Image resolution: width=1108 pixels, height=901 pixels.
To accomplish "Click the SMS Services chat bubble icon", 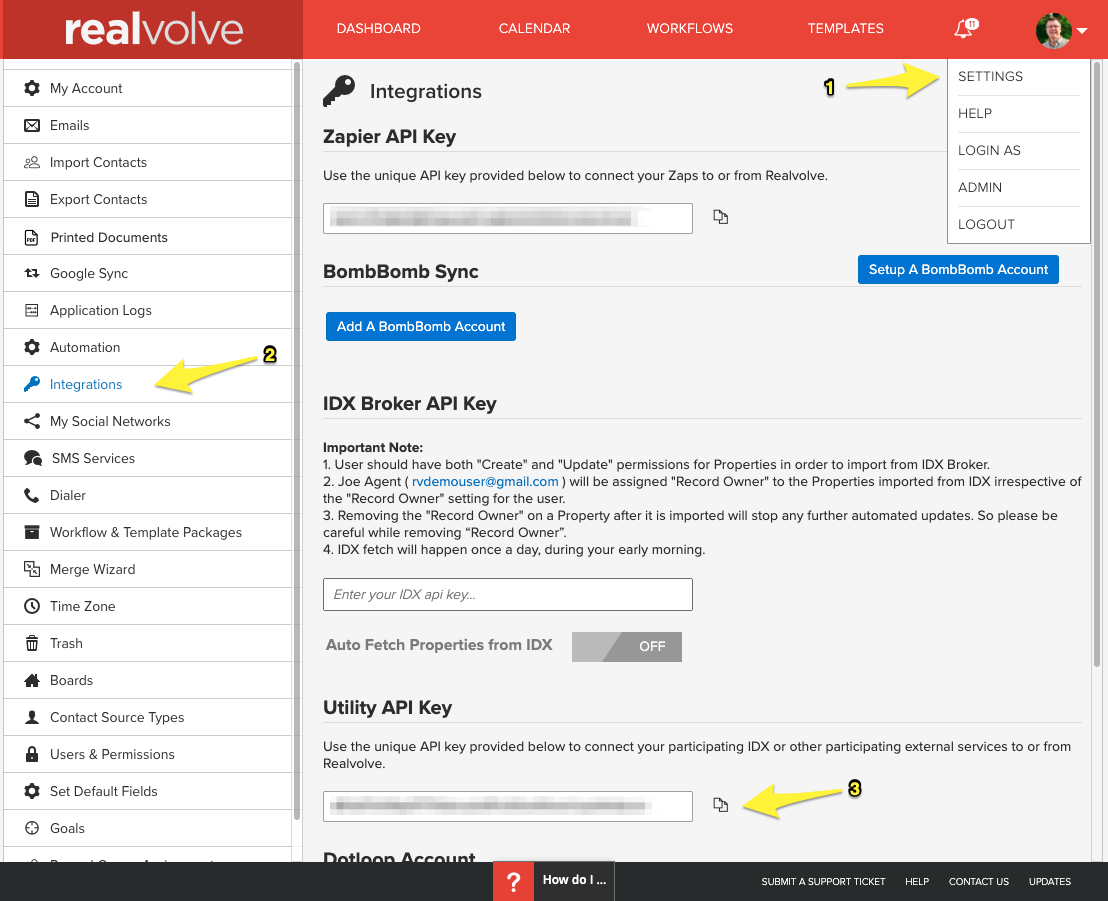I will (x=33, y=458).
